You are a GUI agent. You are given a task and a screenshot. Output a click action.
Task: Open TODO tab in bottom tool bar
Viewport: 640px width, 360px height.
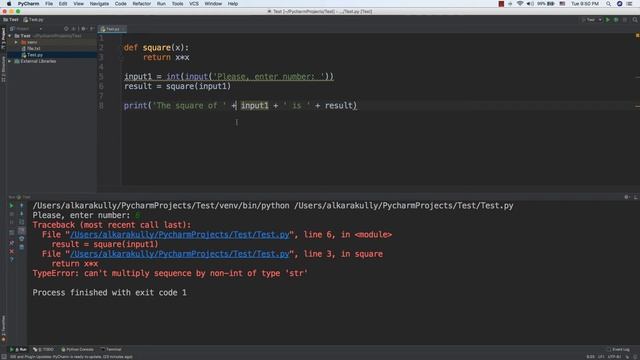click(x=43, y=349)
